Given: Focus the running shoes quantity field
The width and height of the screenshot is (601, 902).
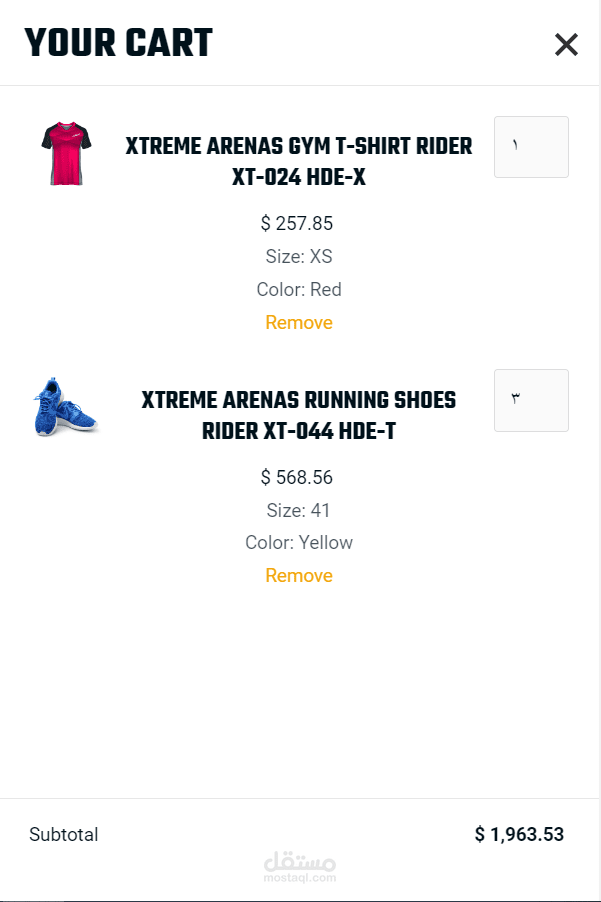Looking at the screenshot, I should click(531, 400).
